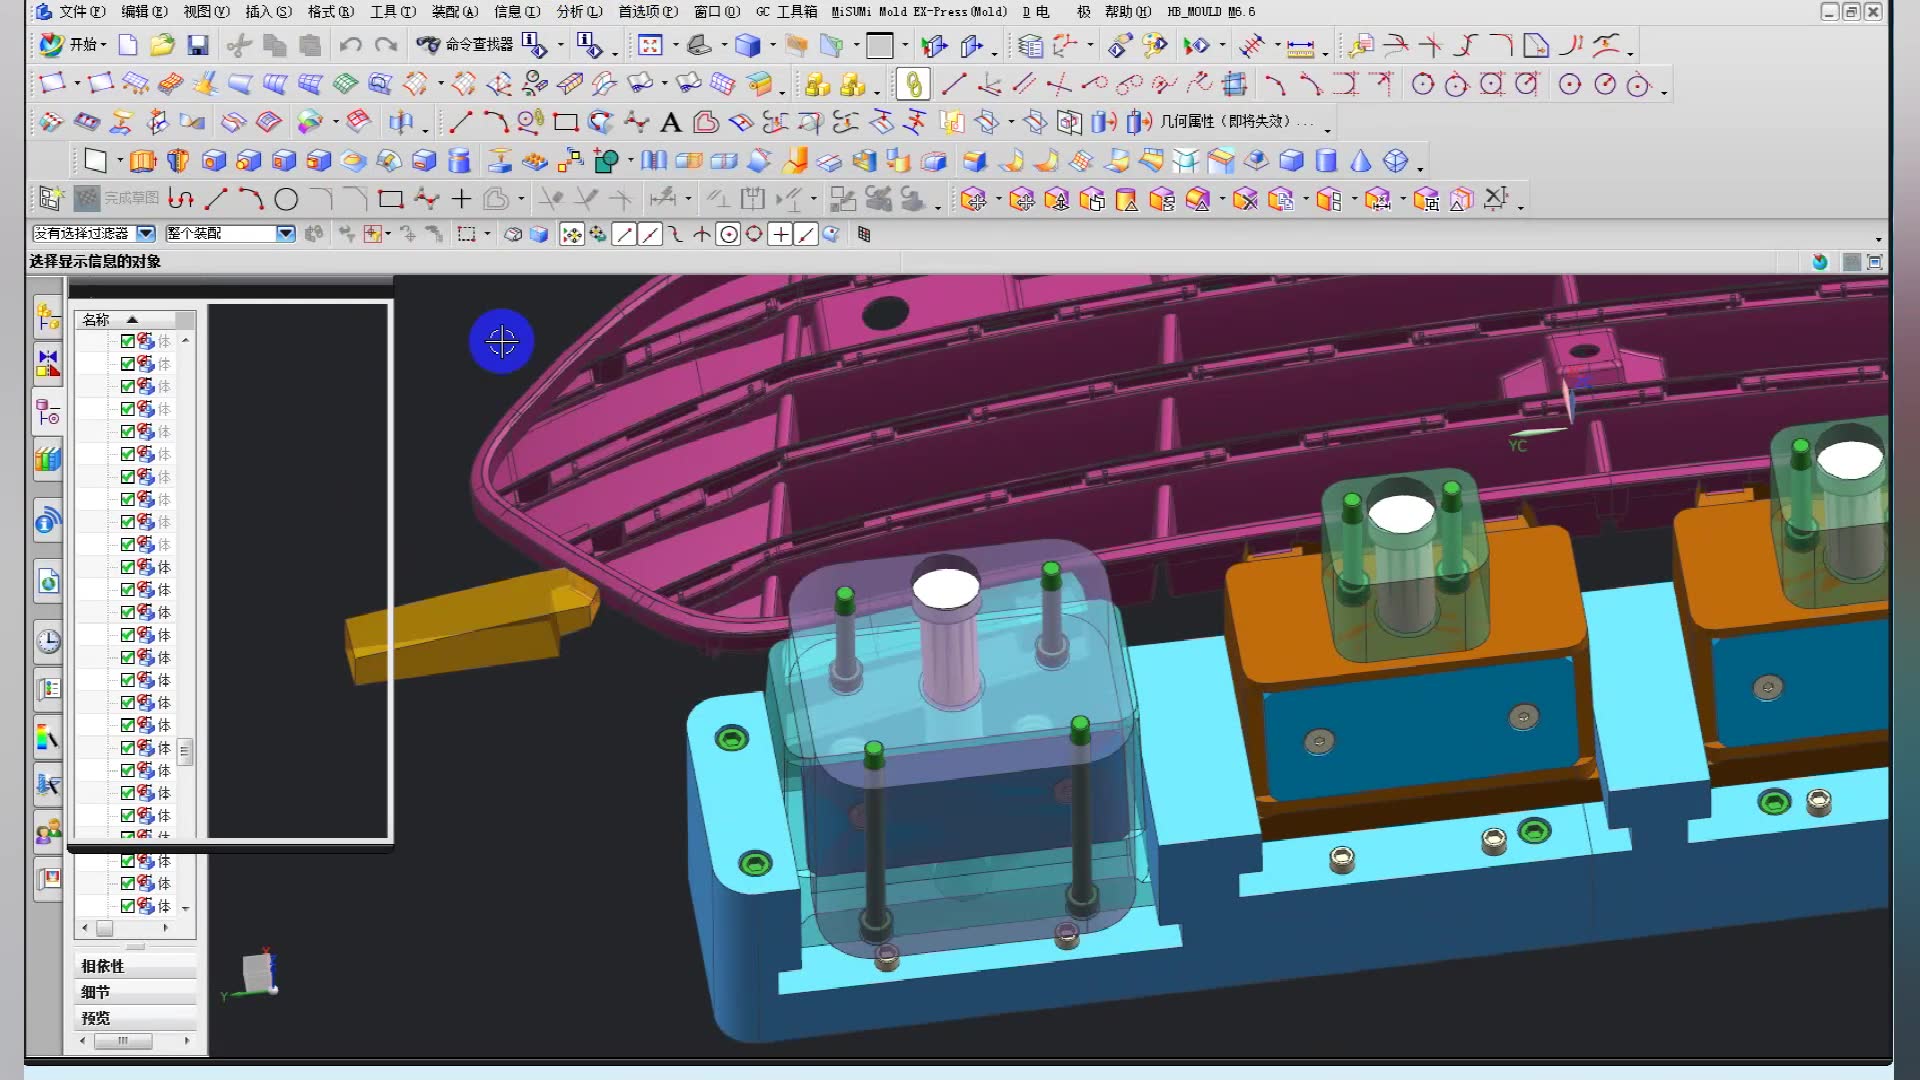Click the clock history icon in sidebar

tap(48, 641)
